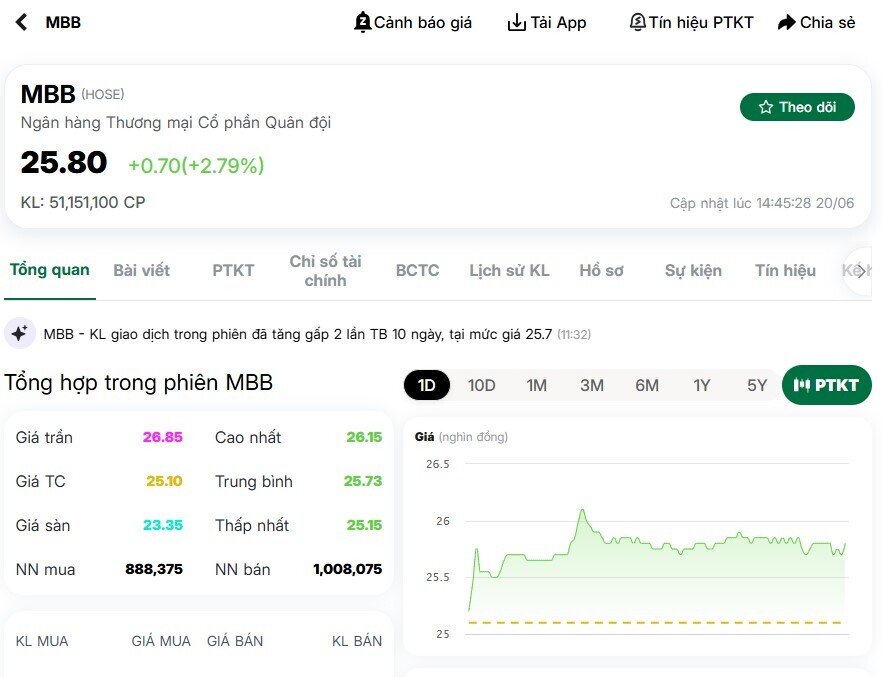Screen dimensions: 883x677
Task: Click the update time Cập nhật lúc 14:45:28
Action: pos(762,203)
